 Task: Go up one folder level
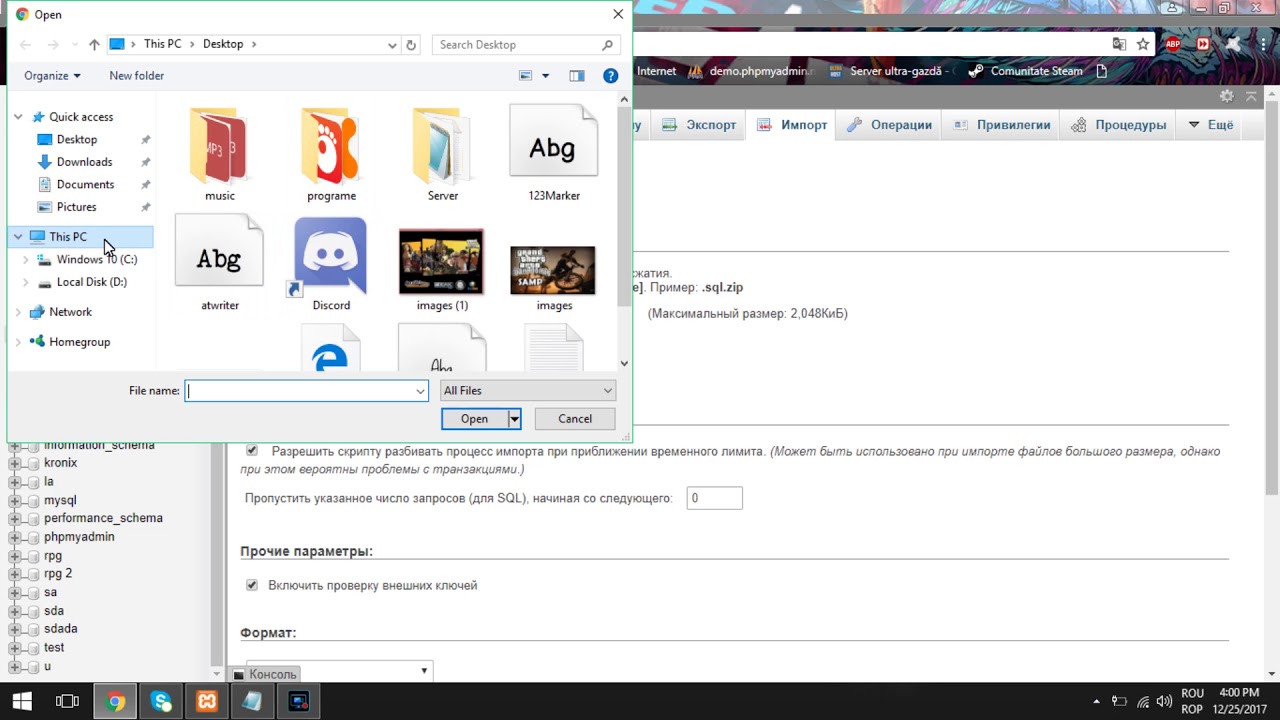point(94,45)
